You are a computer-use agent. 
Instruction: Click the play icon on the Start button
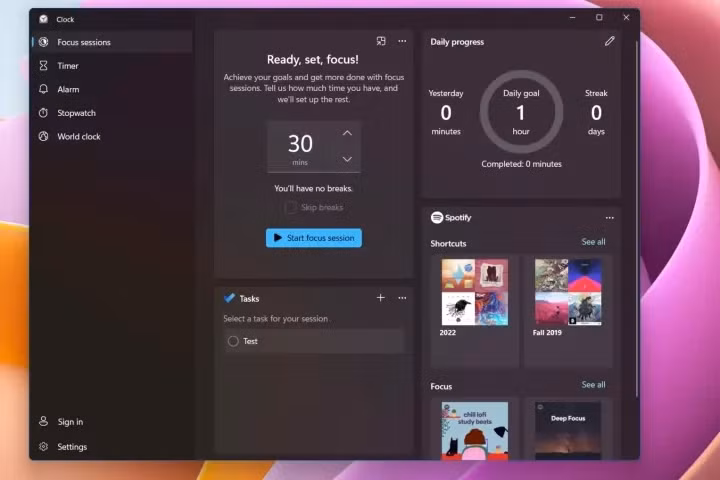pyautogui.click(x=277, y=238)
